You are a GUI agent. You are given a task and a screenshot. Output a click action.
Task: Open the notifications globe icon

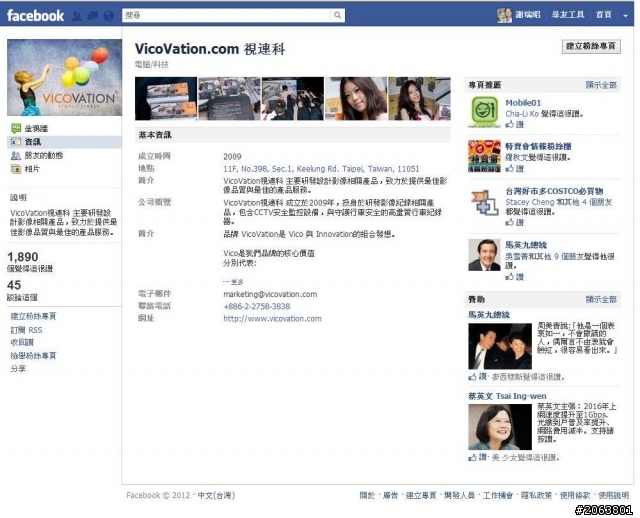(109, 16)
